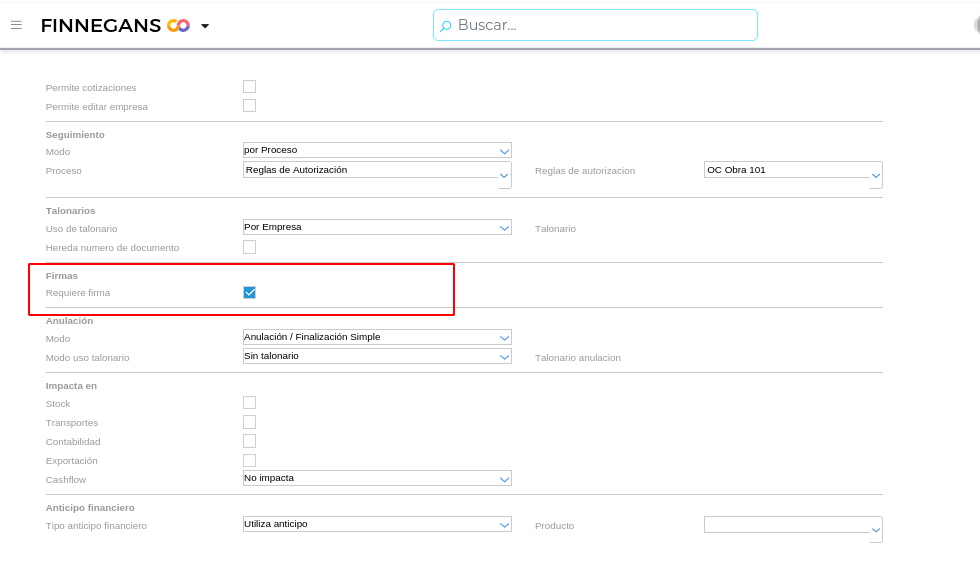980x577 pixels.
Task: Open Seguimiento Modo dropdown showing por Proceso
Action: (x=377, y=150)
